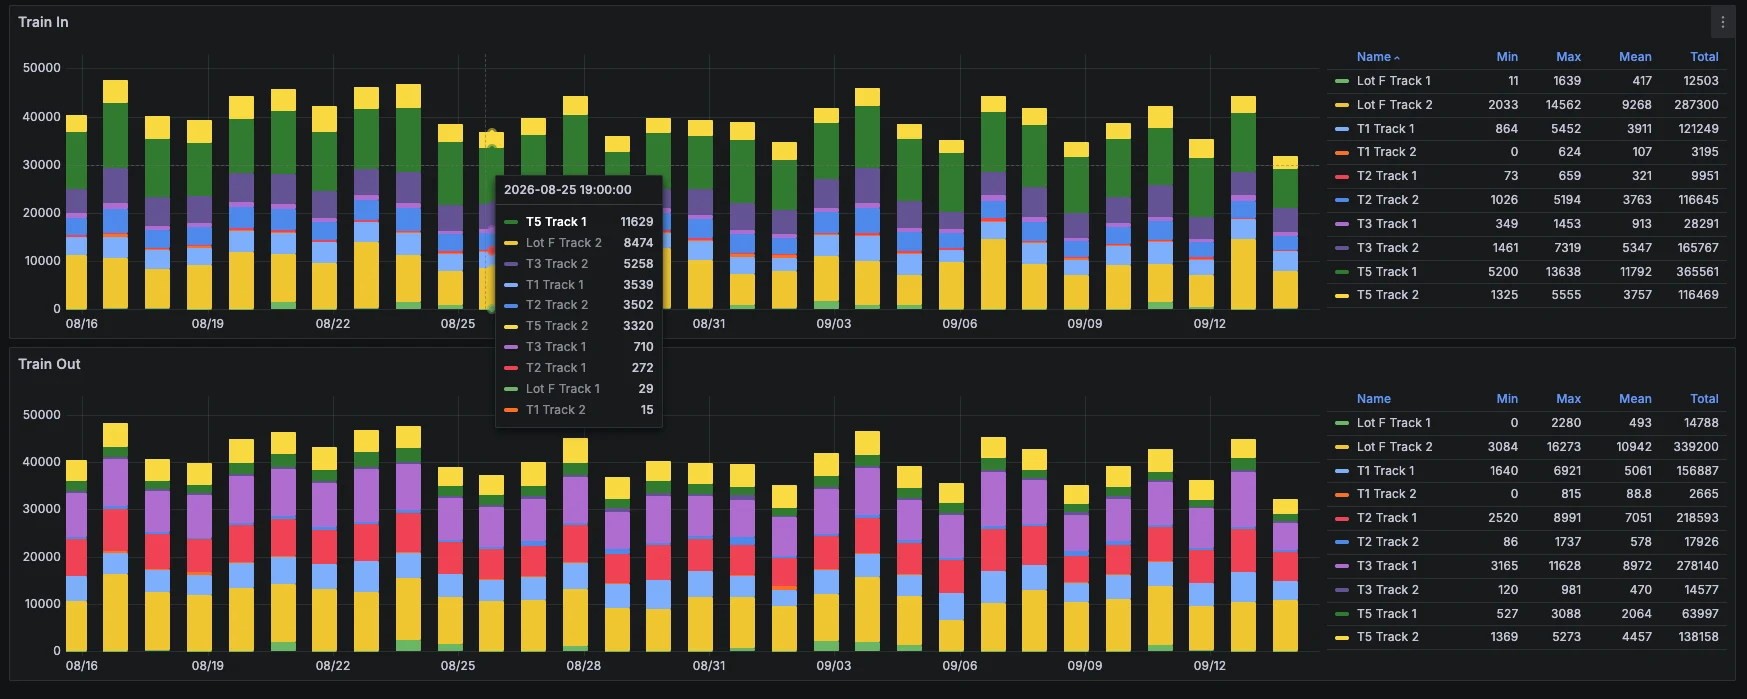Click T3 Track 1 color swatch in Train Out legend

click(x=1342, y=566)
